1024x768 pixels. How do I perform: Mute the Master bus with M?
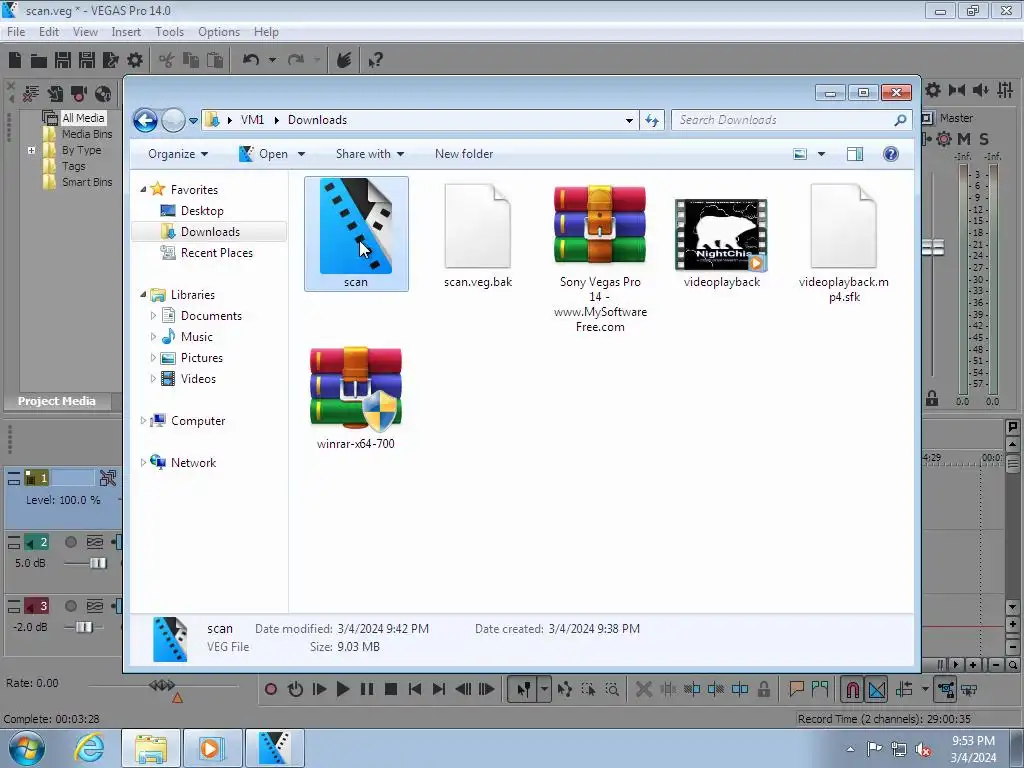pos(964,139)
